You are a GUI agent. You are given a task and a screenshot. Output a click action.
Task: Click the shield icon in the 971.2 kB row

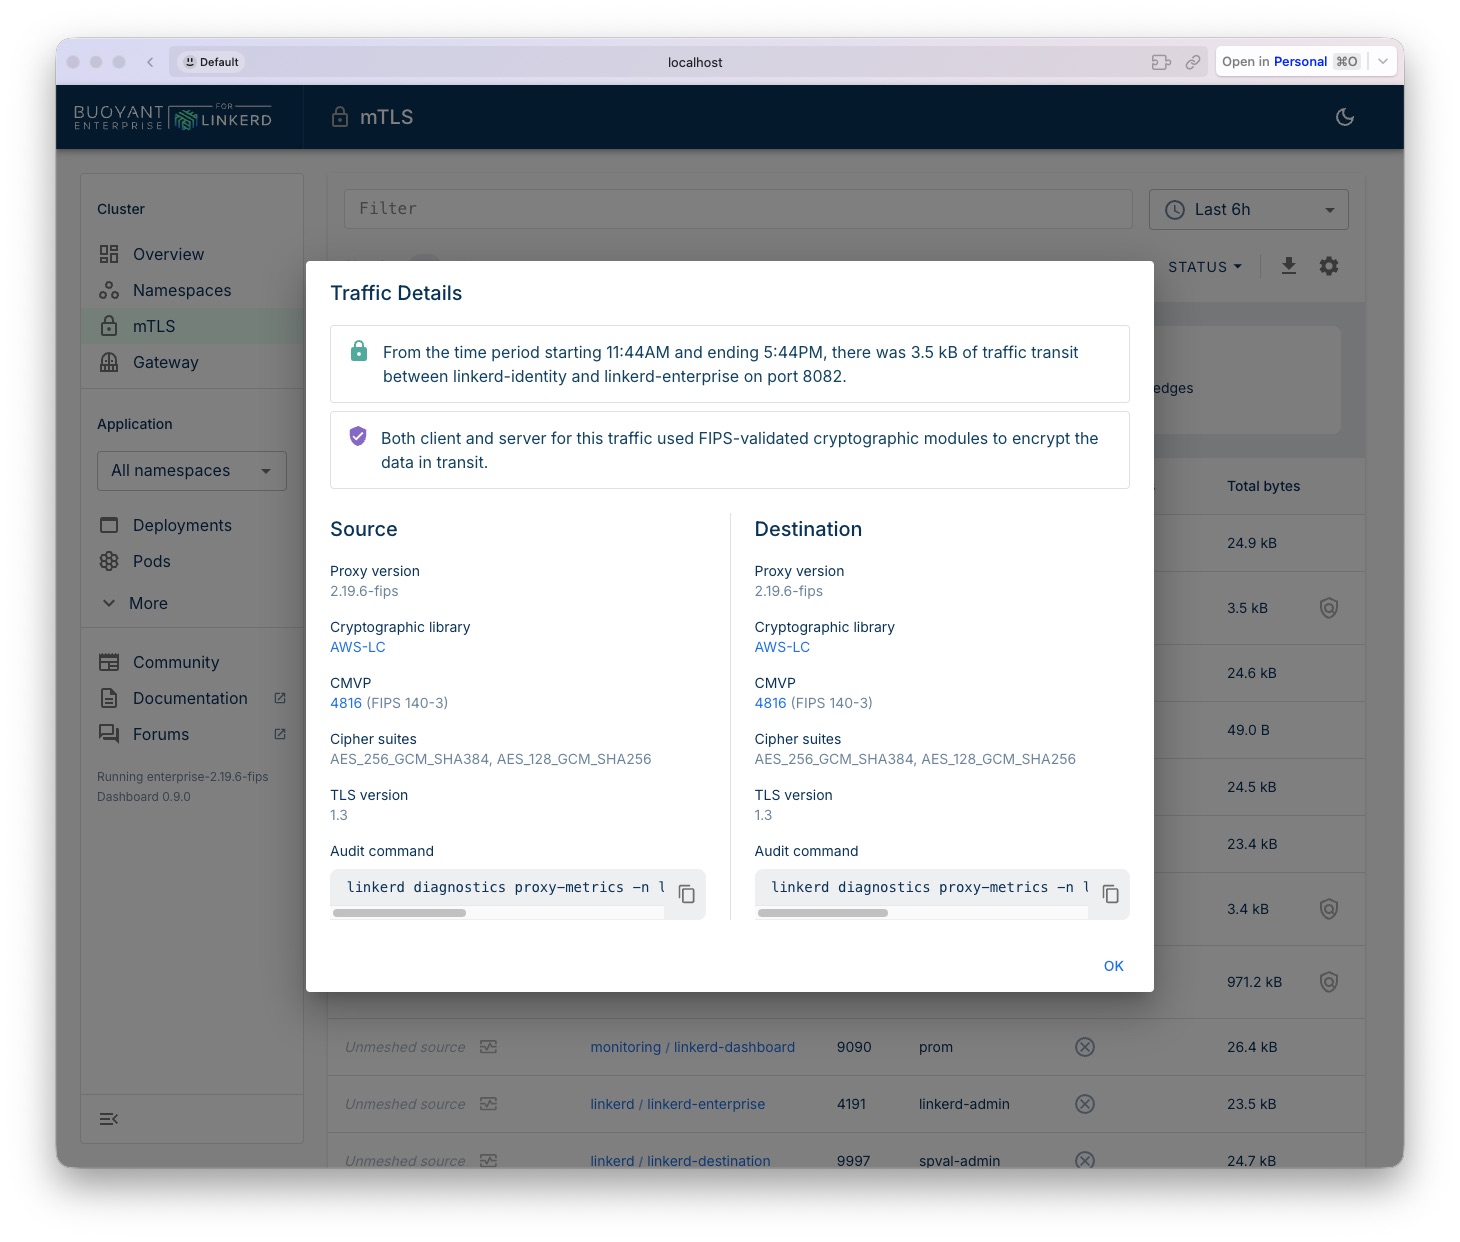[1328, 982]
